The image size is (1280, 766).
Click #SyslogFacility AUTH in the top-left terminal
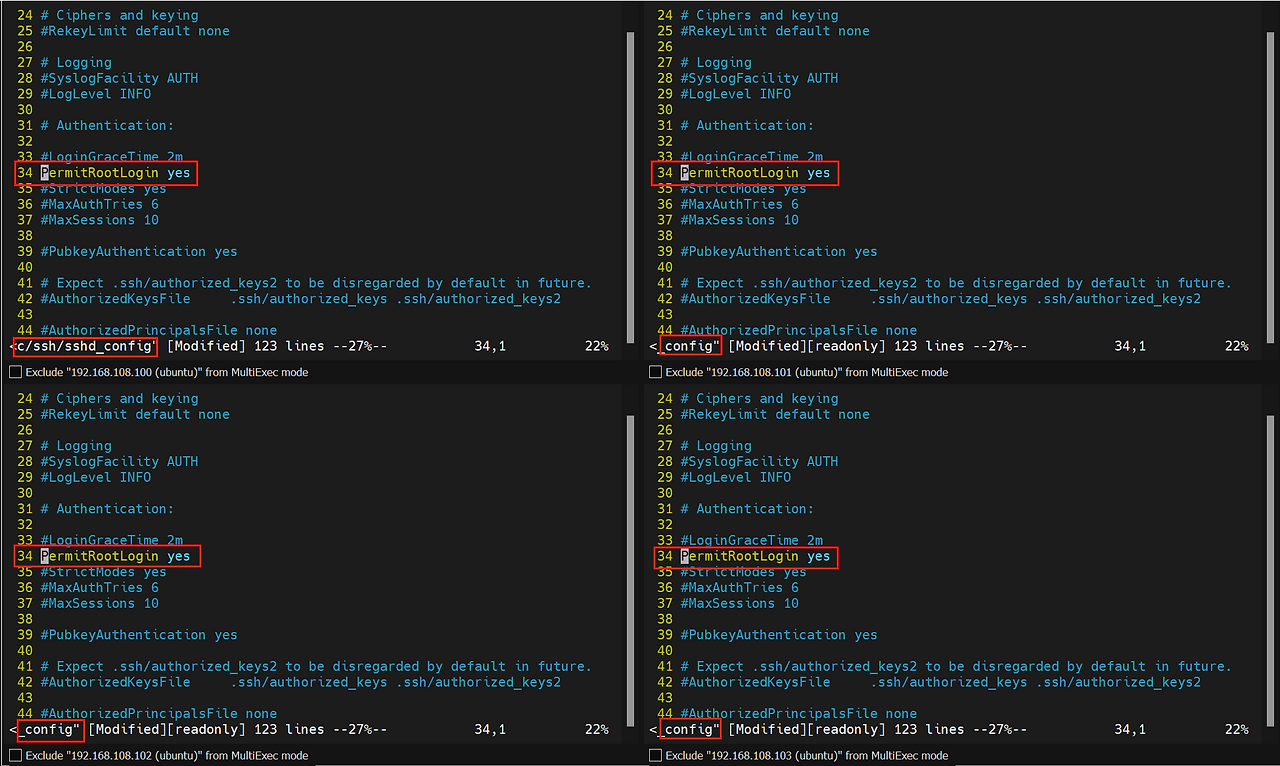coord(119,78)
